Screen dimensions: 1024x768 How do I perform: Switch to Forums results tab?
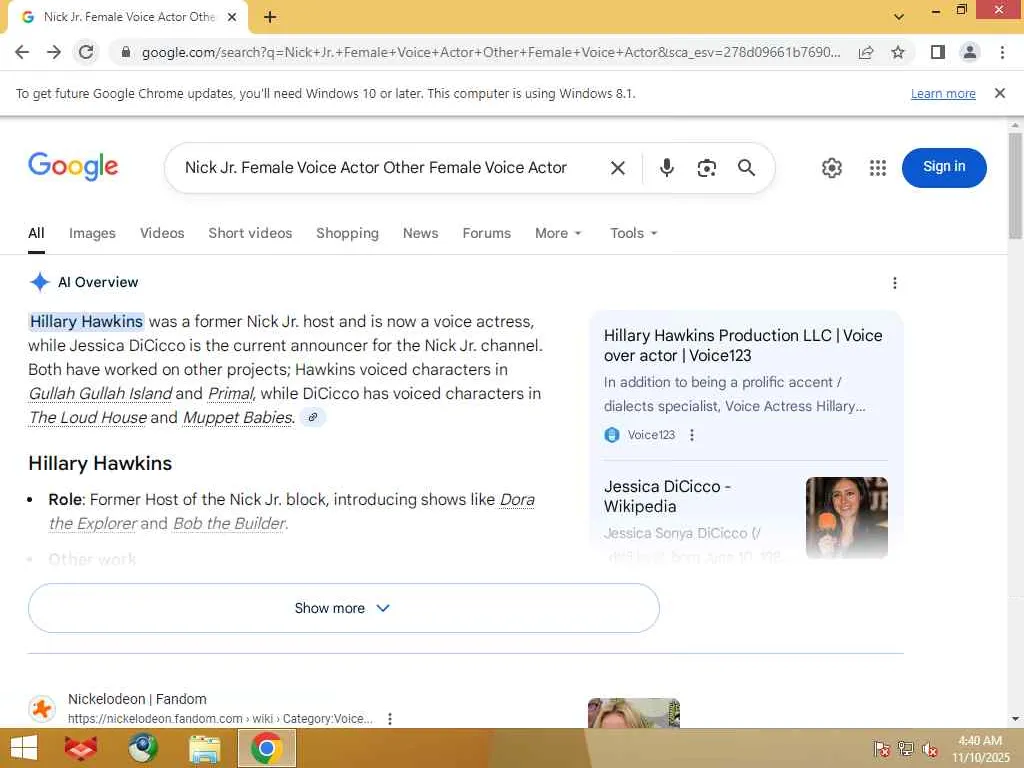pos(487,233)
